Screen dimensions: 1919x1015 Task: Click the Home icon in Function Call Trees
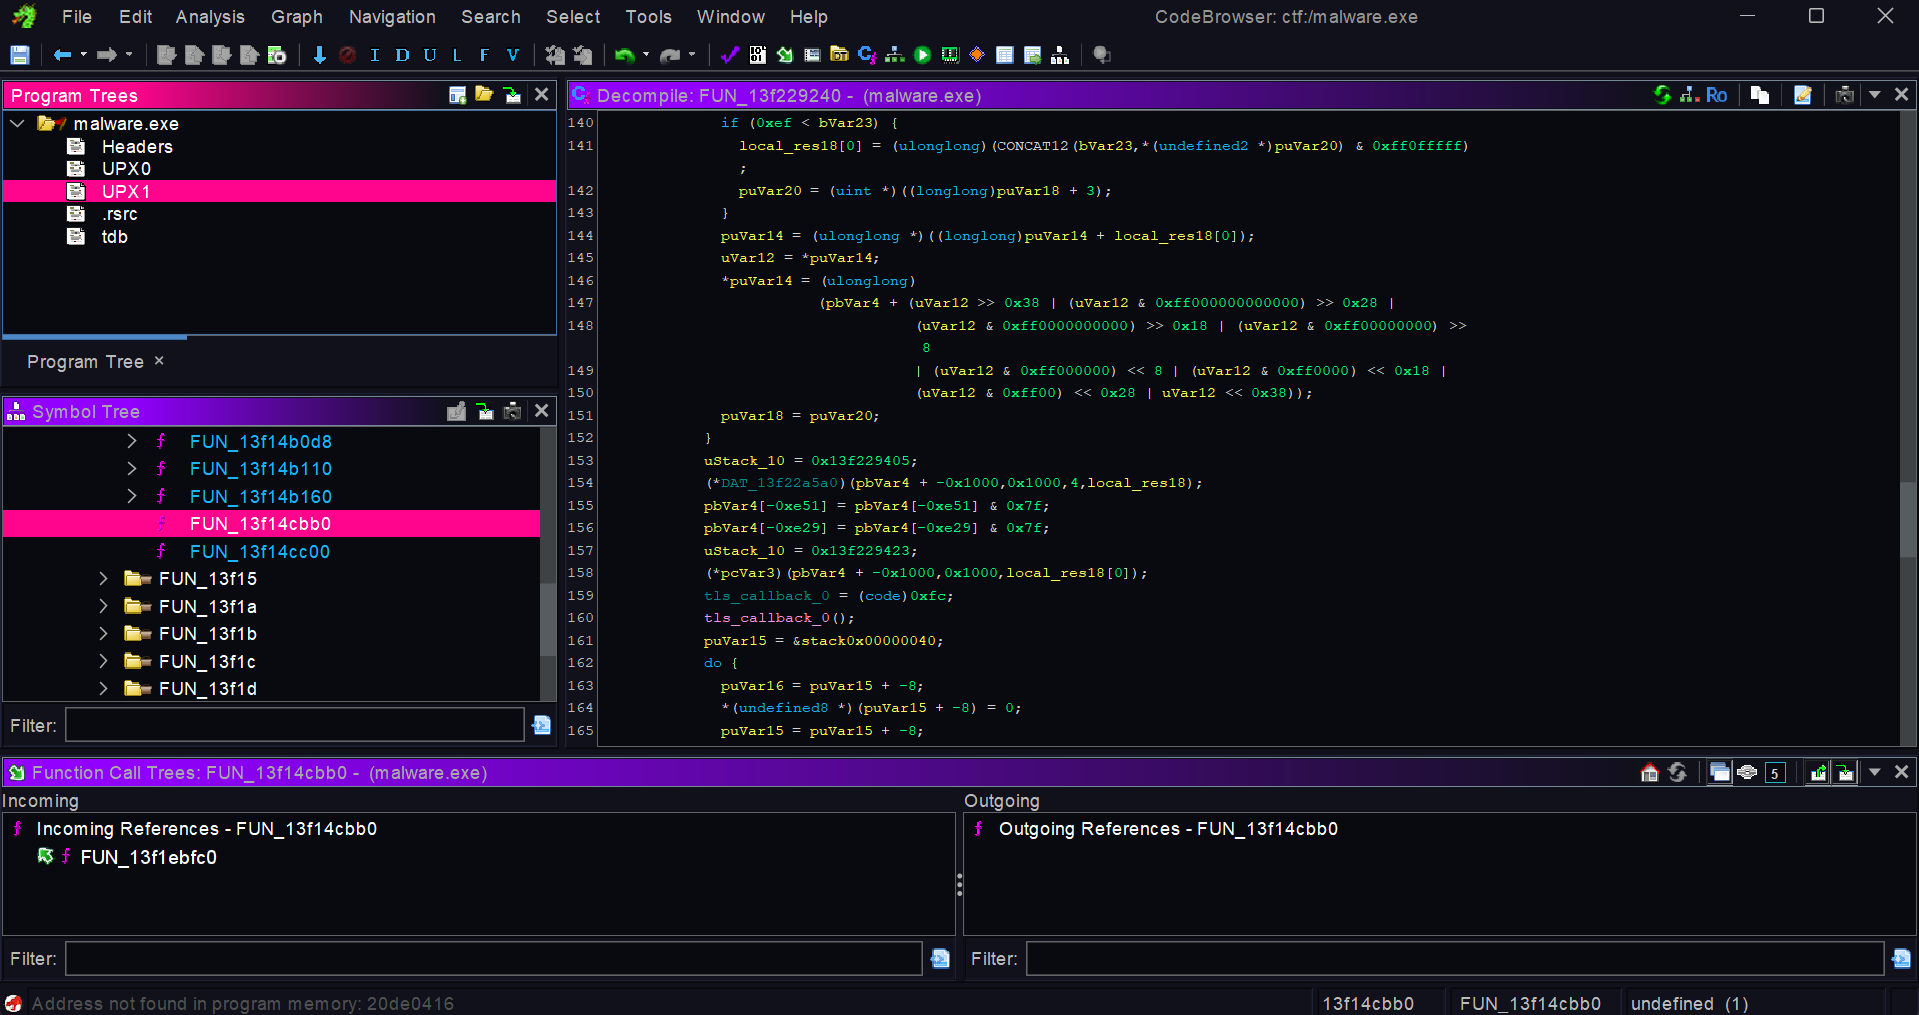[1650, 772]
